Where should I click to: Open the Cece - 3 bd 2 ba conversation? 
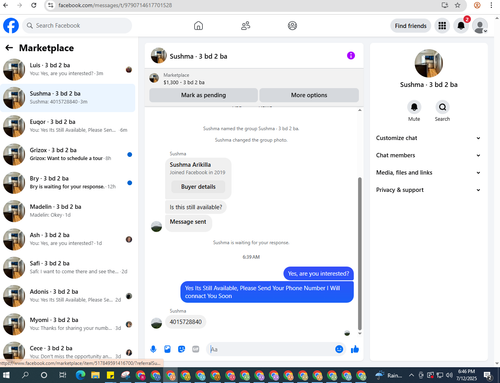tap(68, 352)
